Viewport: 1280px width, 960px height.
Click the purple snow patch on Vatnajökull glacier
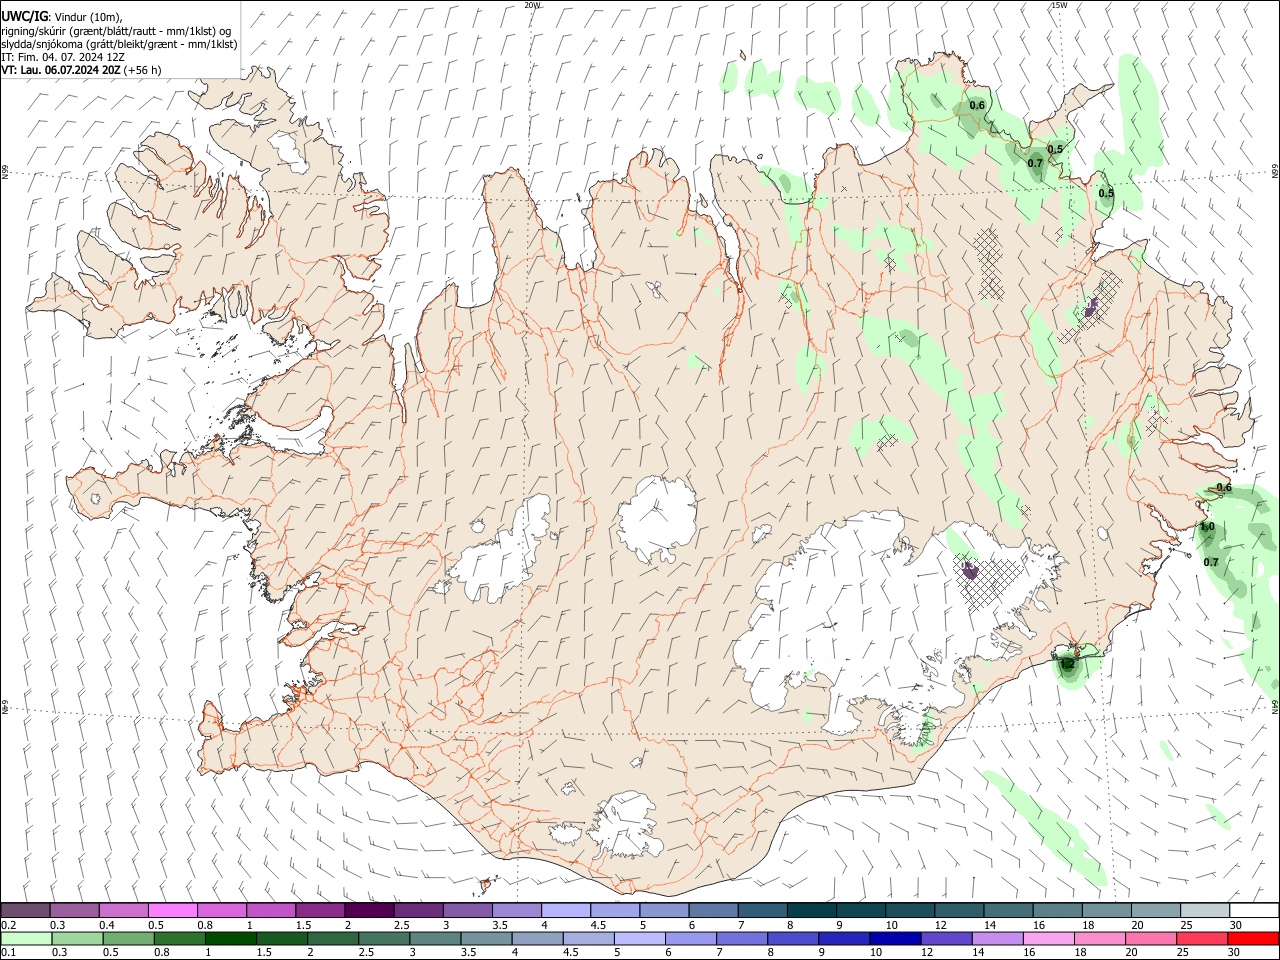[x=969, y=571]
